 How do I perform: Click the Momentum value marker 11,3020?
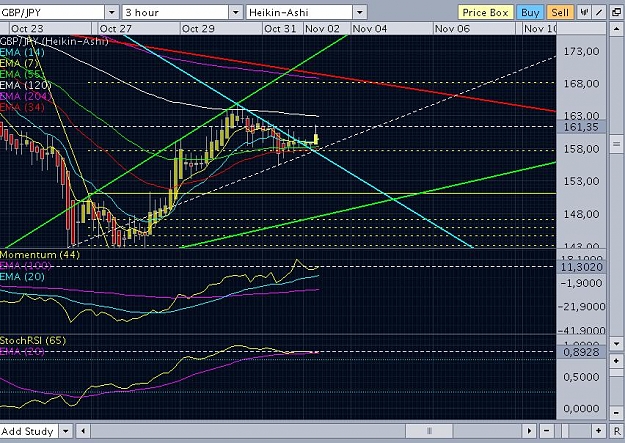(581, 267)
